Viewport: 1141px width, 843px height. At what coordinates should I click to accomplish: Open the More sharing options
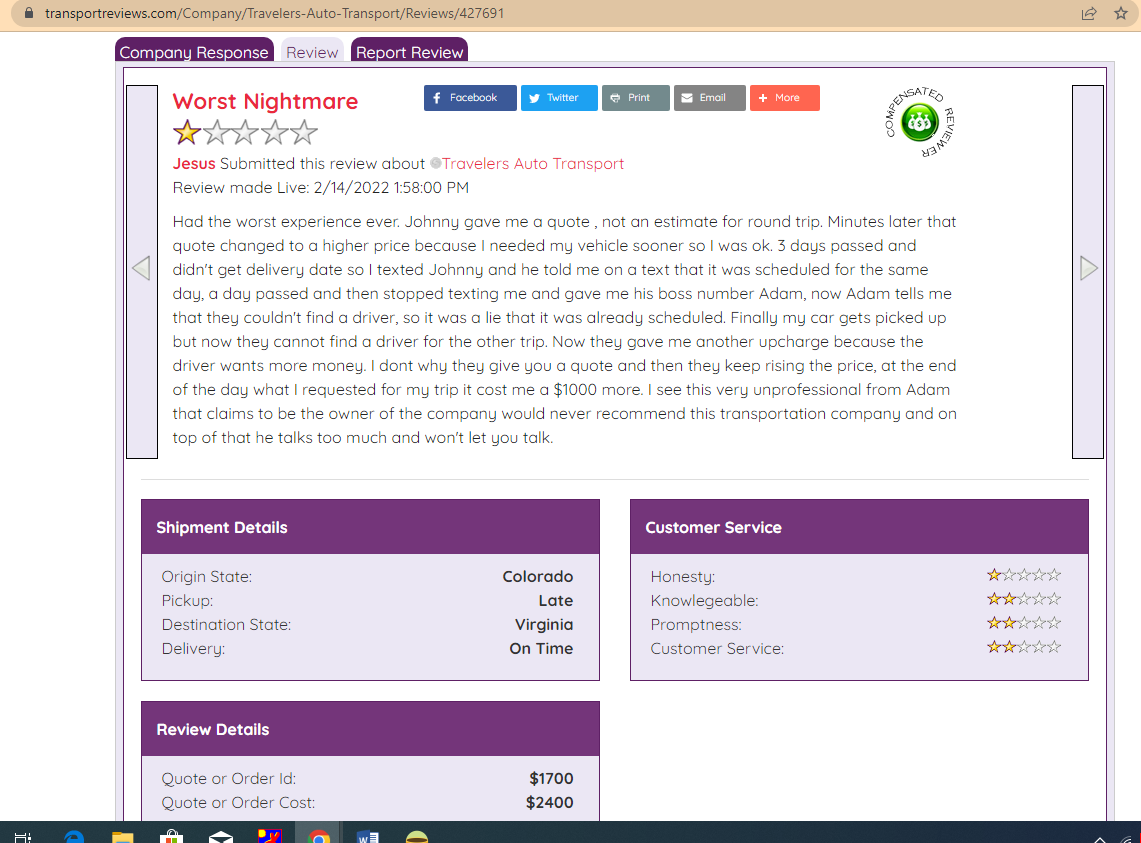[x=784, y=98]
